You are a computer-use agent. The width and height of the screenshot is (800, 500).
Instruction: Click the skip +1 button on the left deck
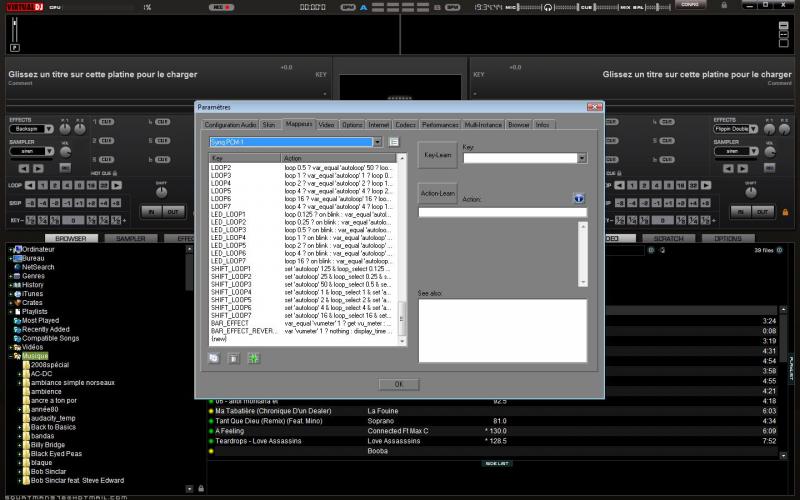(79, 203)
